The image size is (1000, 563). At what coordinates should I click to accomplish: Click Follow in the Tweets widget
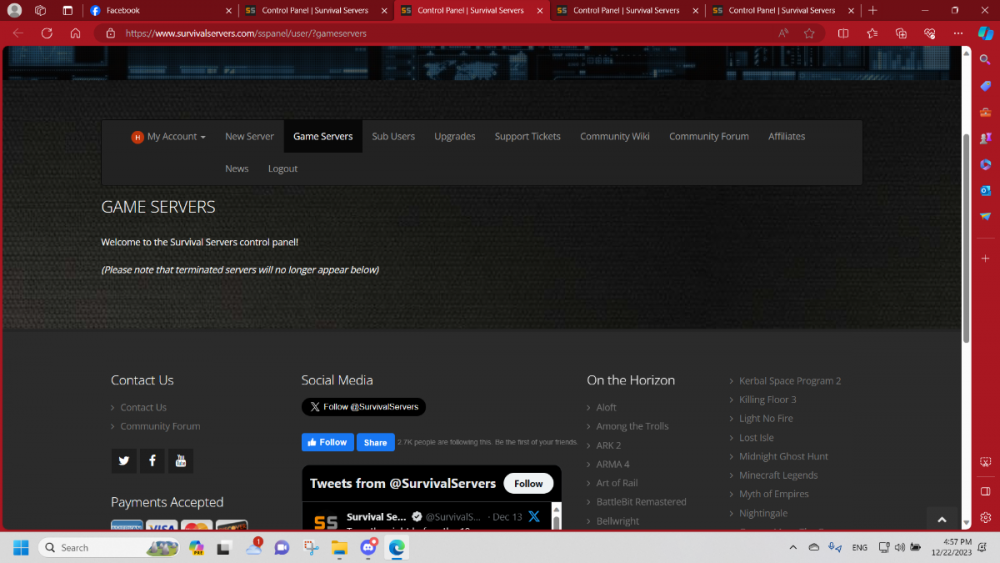[528, 483]
